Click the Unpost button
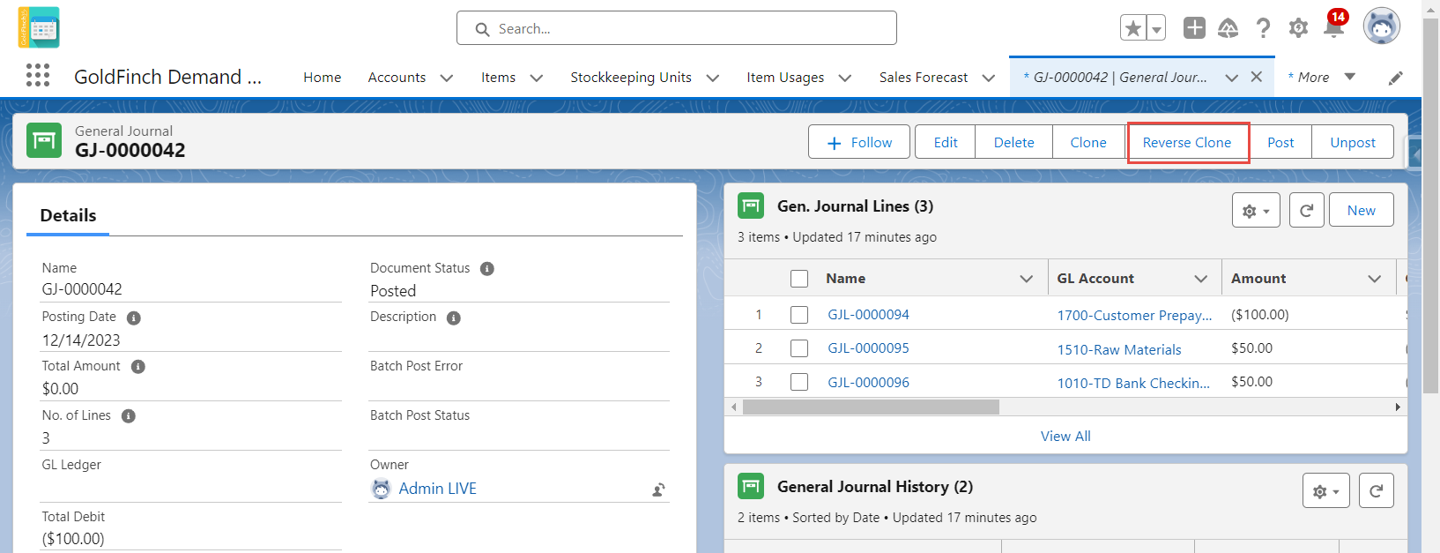Screen dimensions: 1440x553 click(1353, 142)
